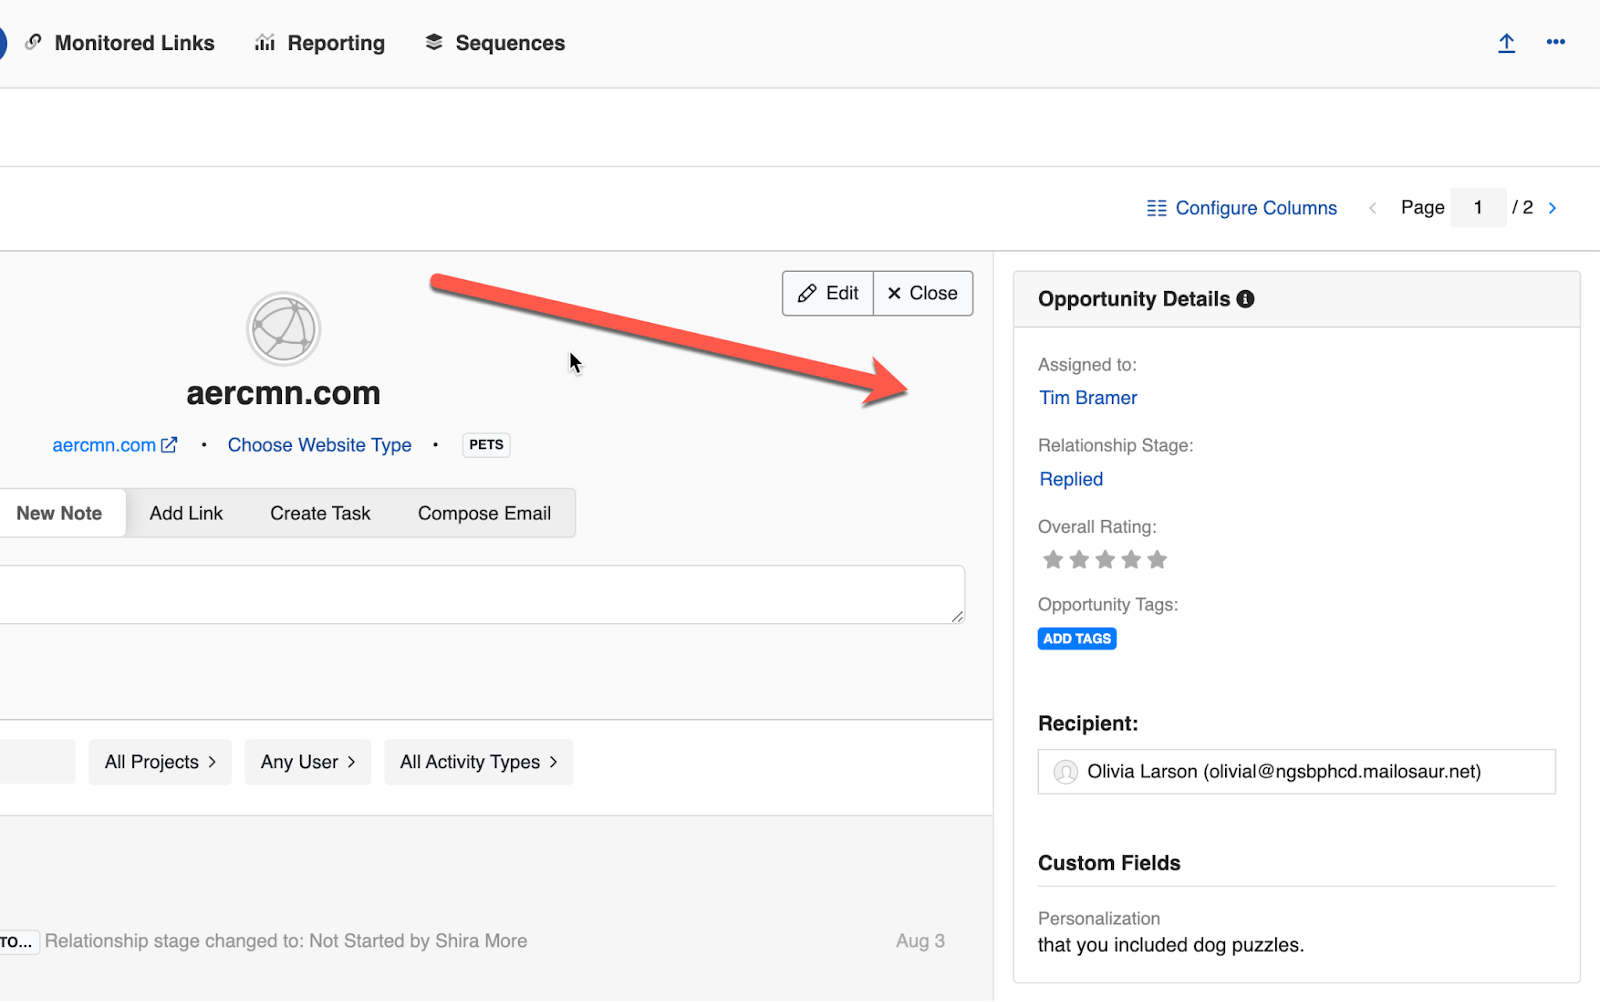1600x1002 pixels.
Task: Open the three-dot more options menu
Action: click(x=1555, y=42)
